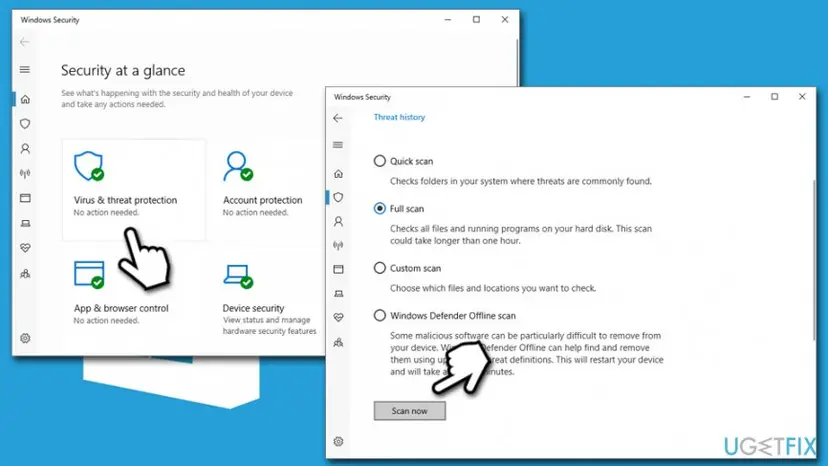Maximize the scan options window

tap(775, 97)
